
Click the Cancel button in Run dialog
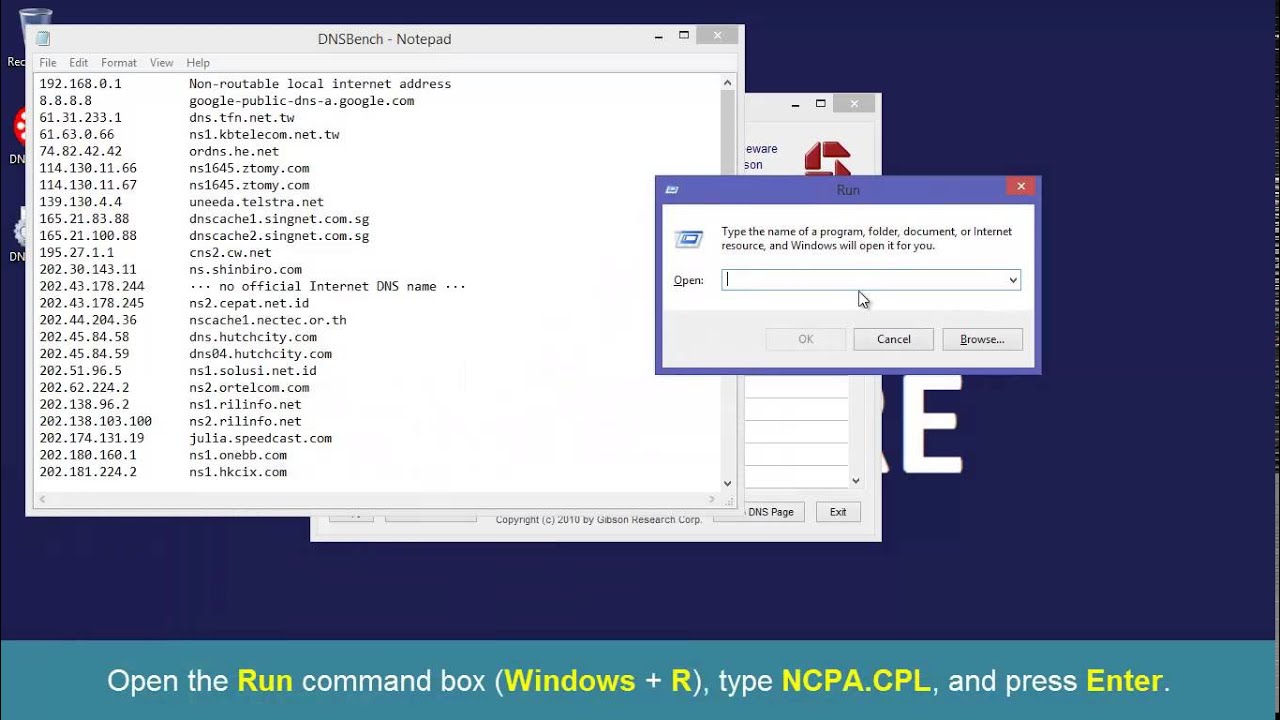[893, 339]
